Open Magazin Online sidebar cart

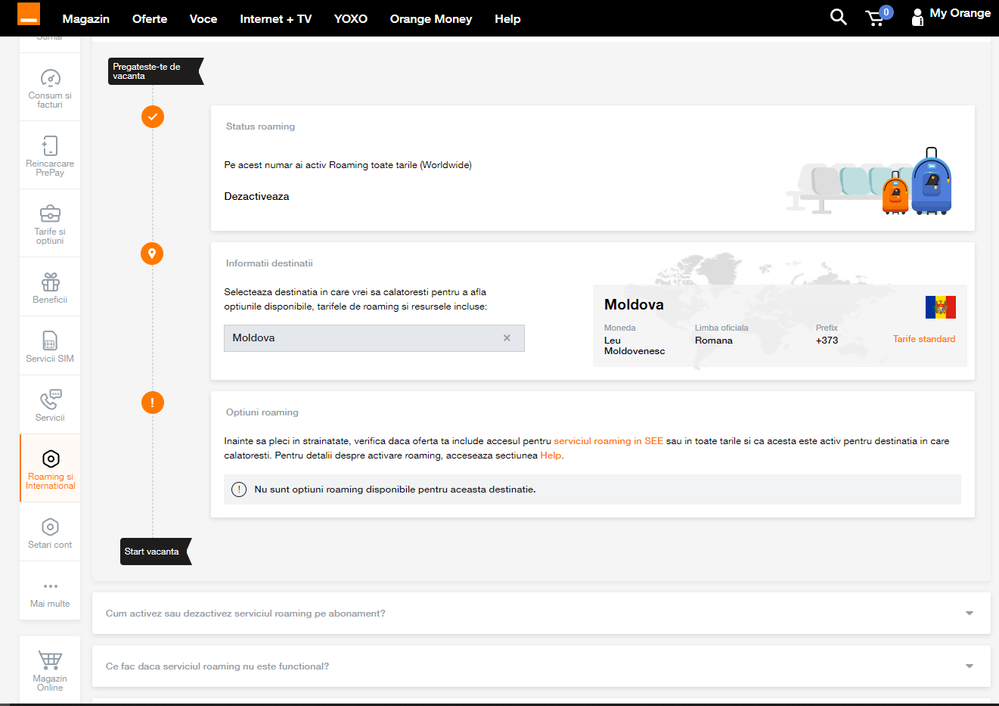[50, 669]
